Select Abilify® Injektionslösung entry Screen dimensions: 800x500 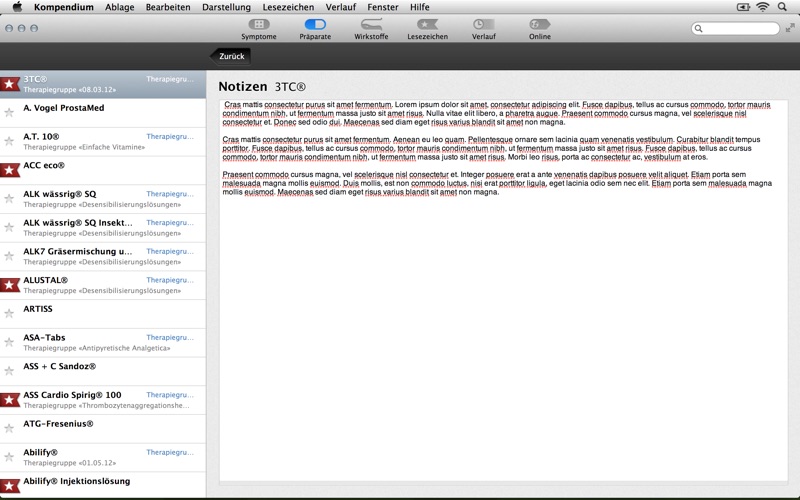(x=103, y=486)
